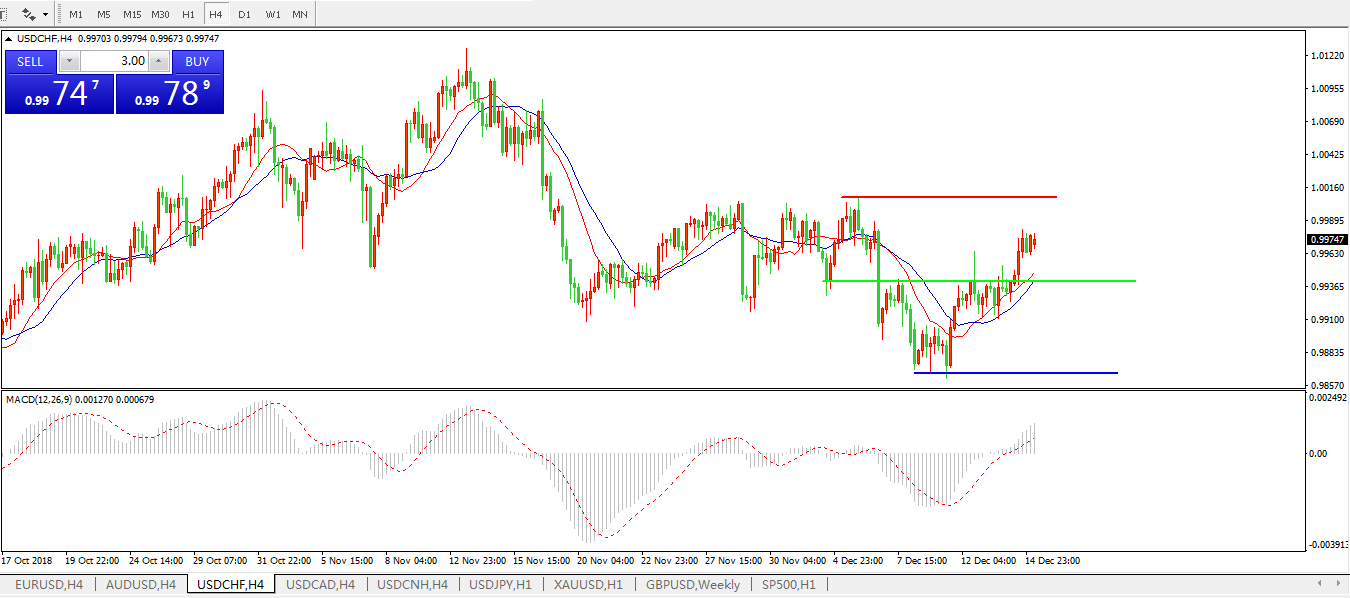Screen dimensions: 1350x598
Task: Open the GBPUSD,Weekly chart tab
Action: tap(693, 584)
